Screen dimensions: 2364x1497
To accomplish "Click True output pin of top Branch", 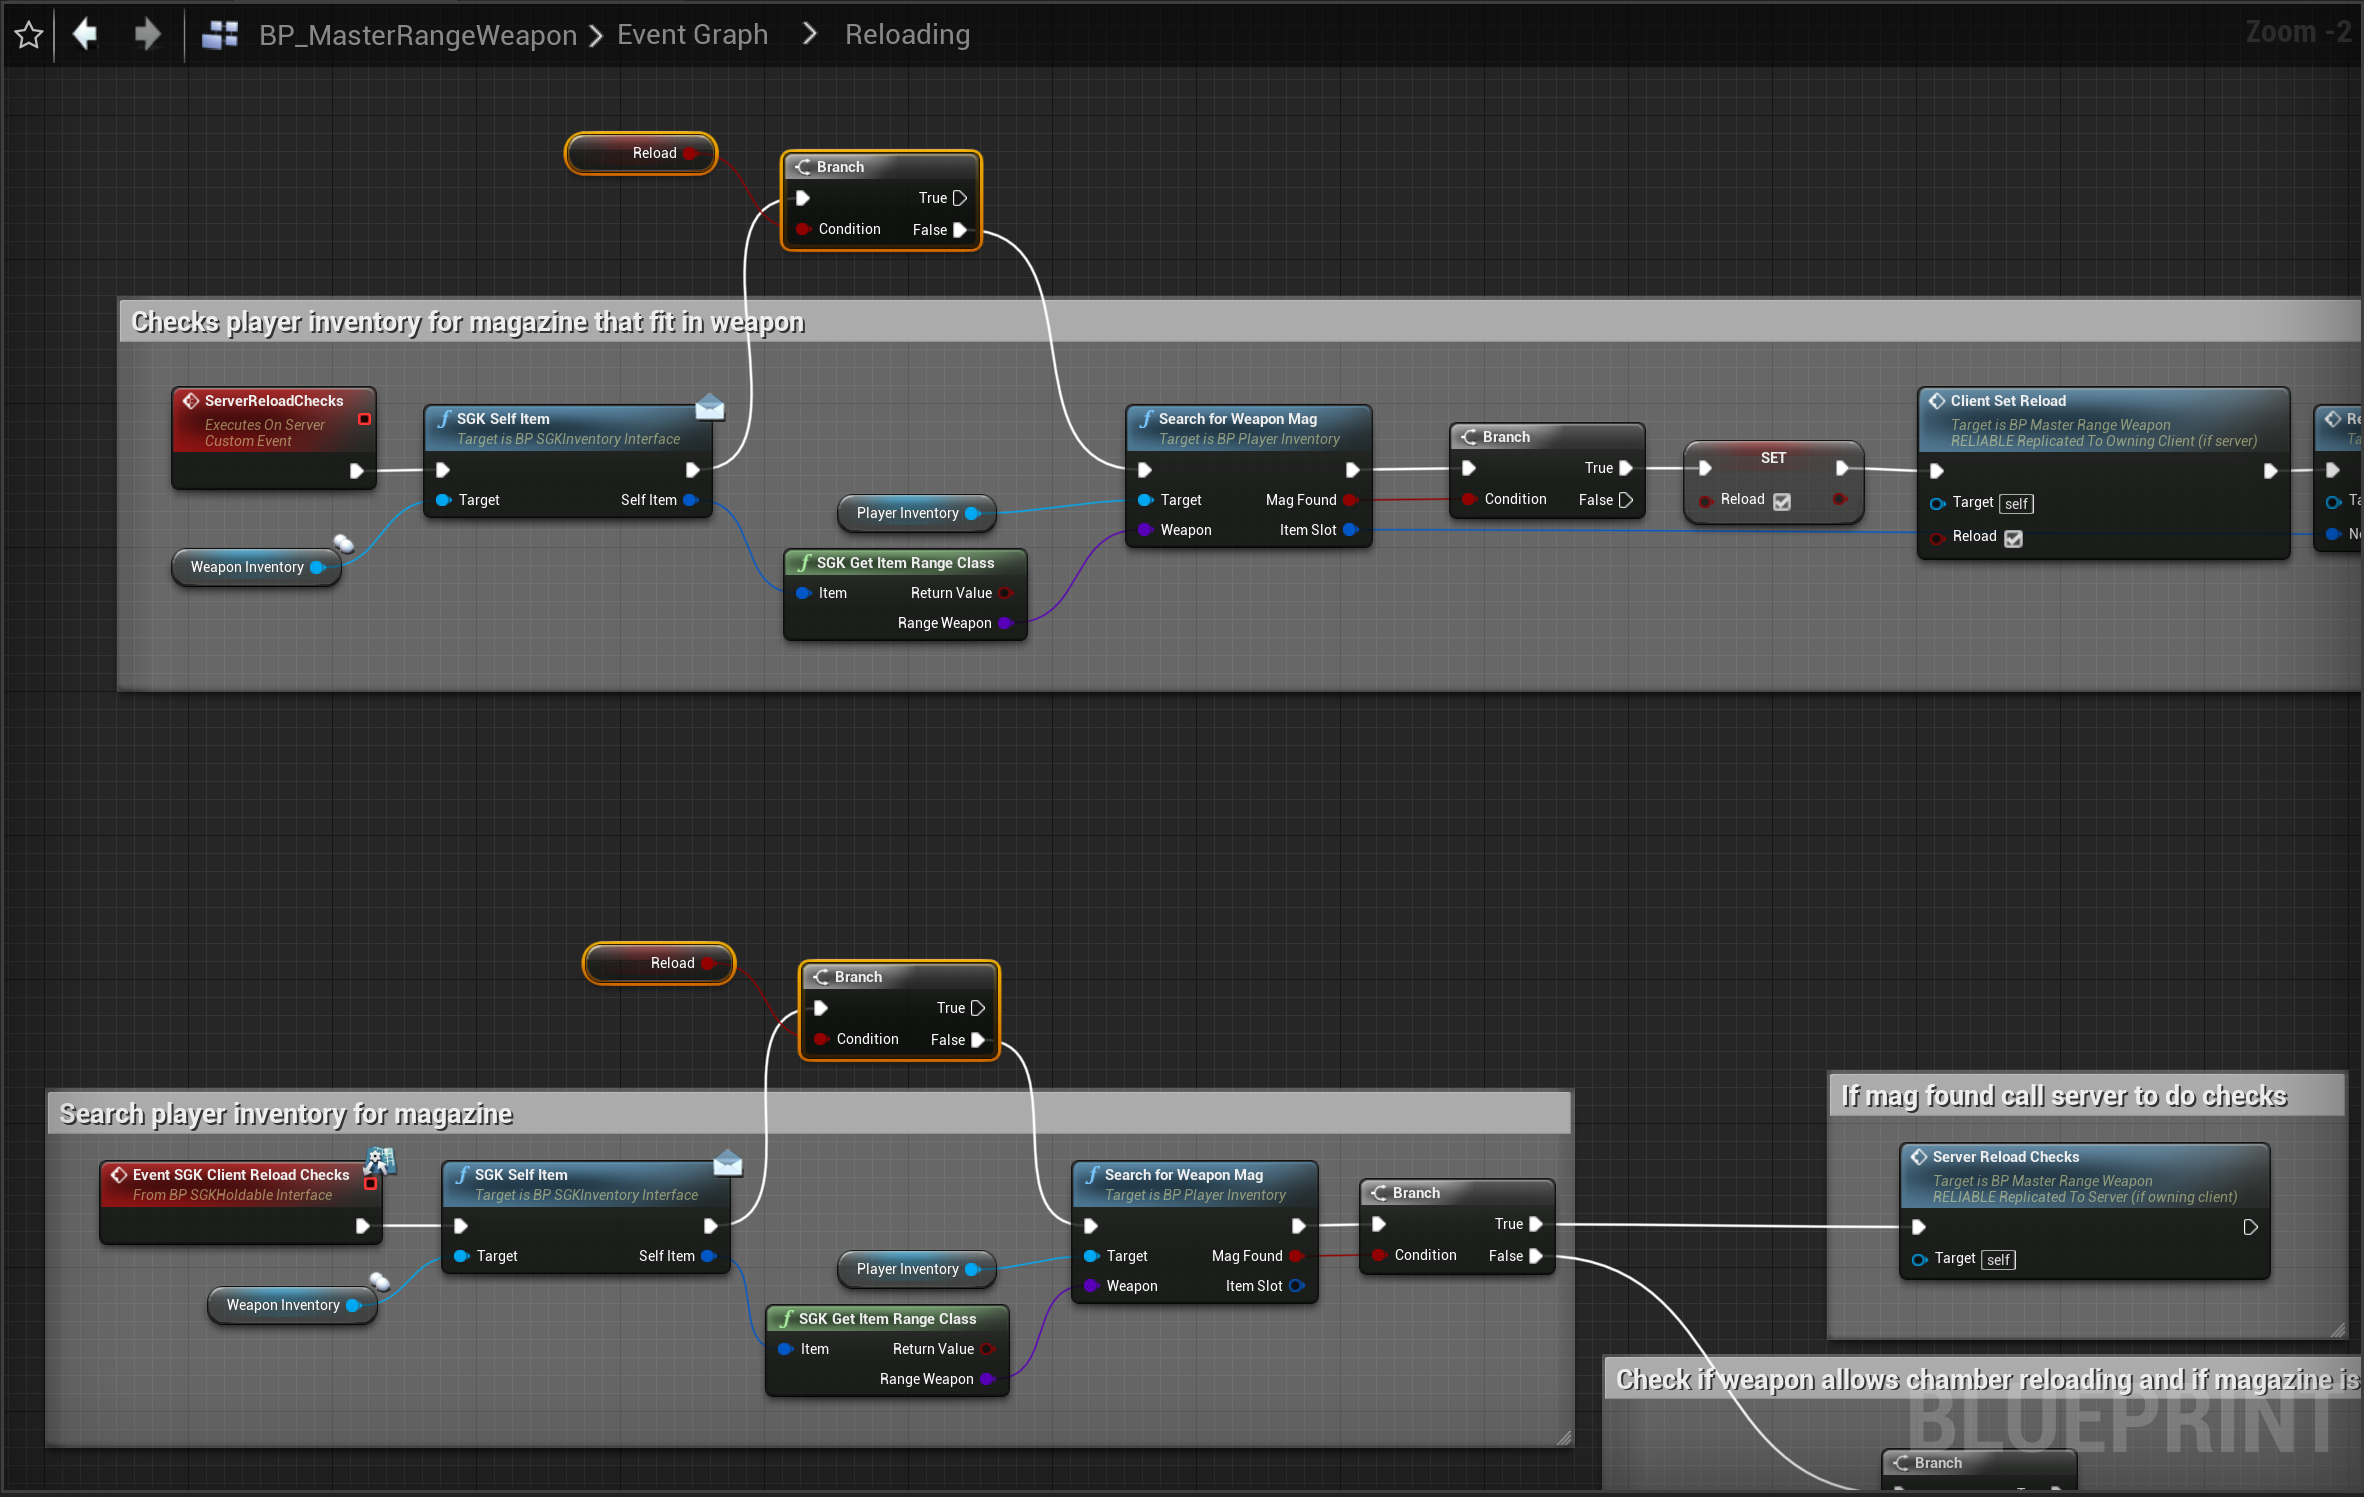I will 960,198.
